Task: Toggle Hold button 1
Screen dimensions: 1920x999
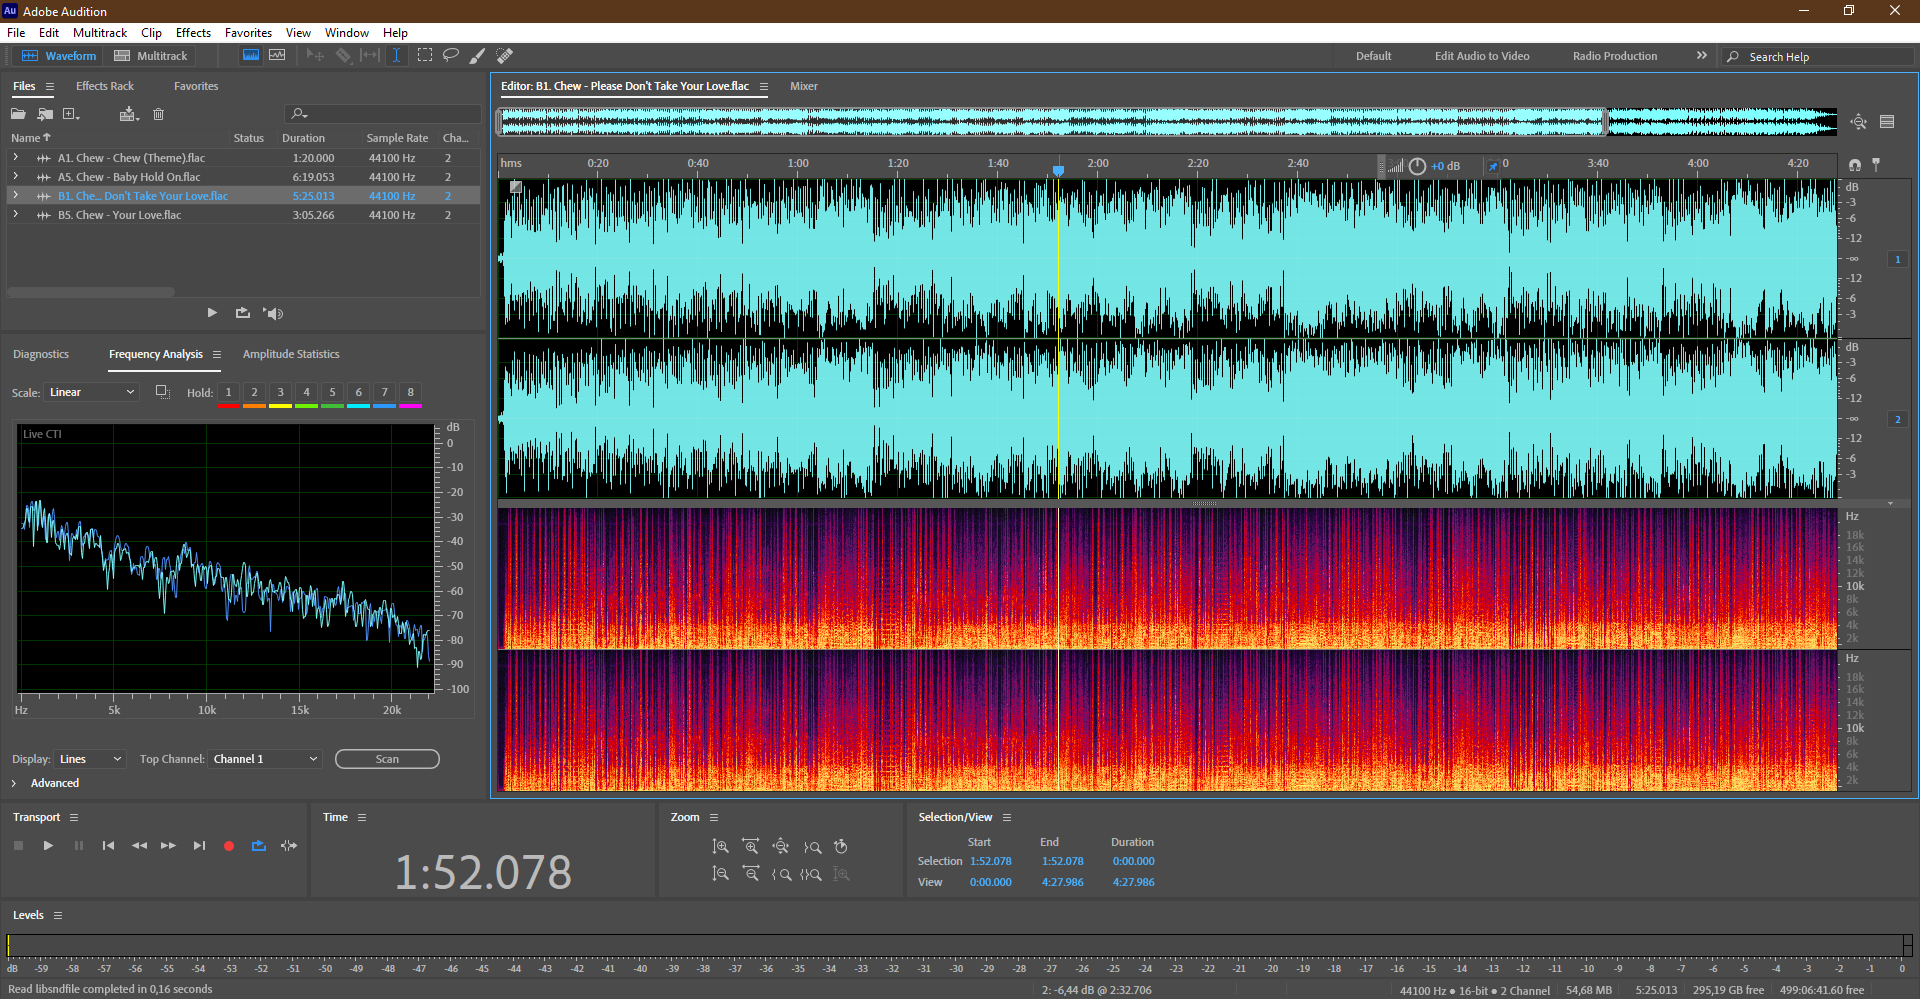Action: (228, 392)
